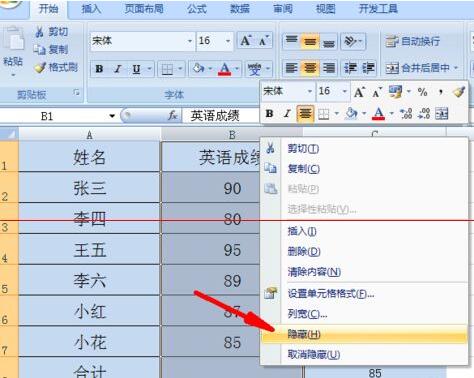Align text right in ribbon
474x378 pixels.
pyautogui.click(x=329, y=68)
